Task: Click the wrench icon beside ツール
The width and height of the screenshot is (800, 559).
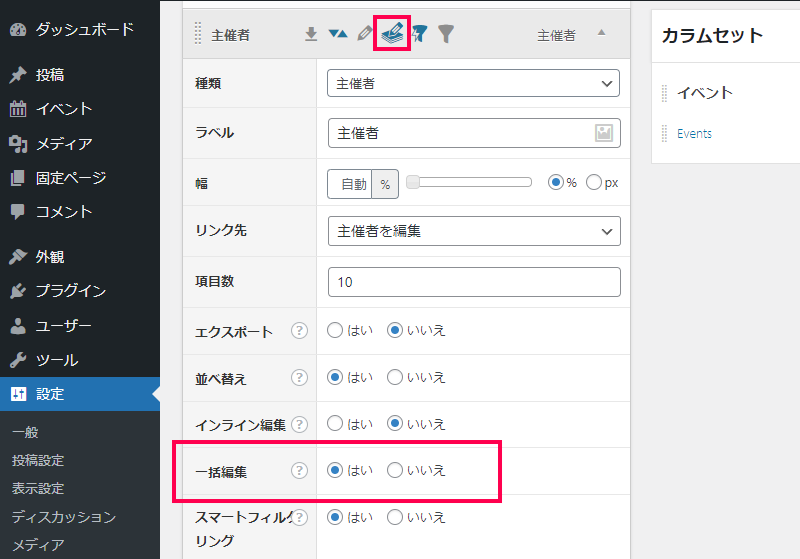Action: [18, 360]
